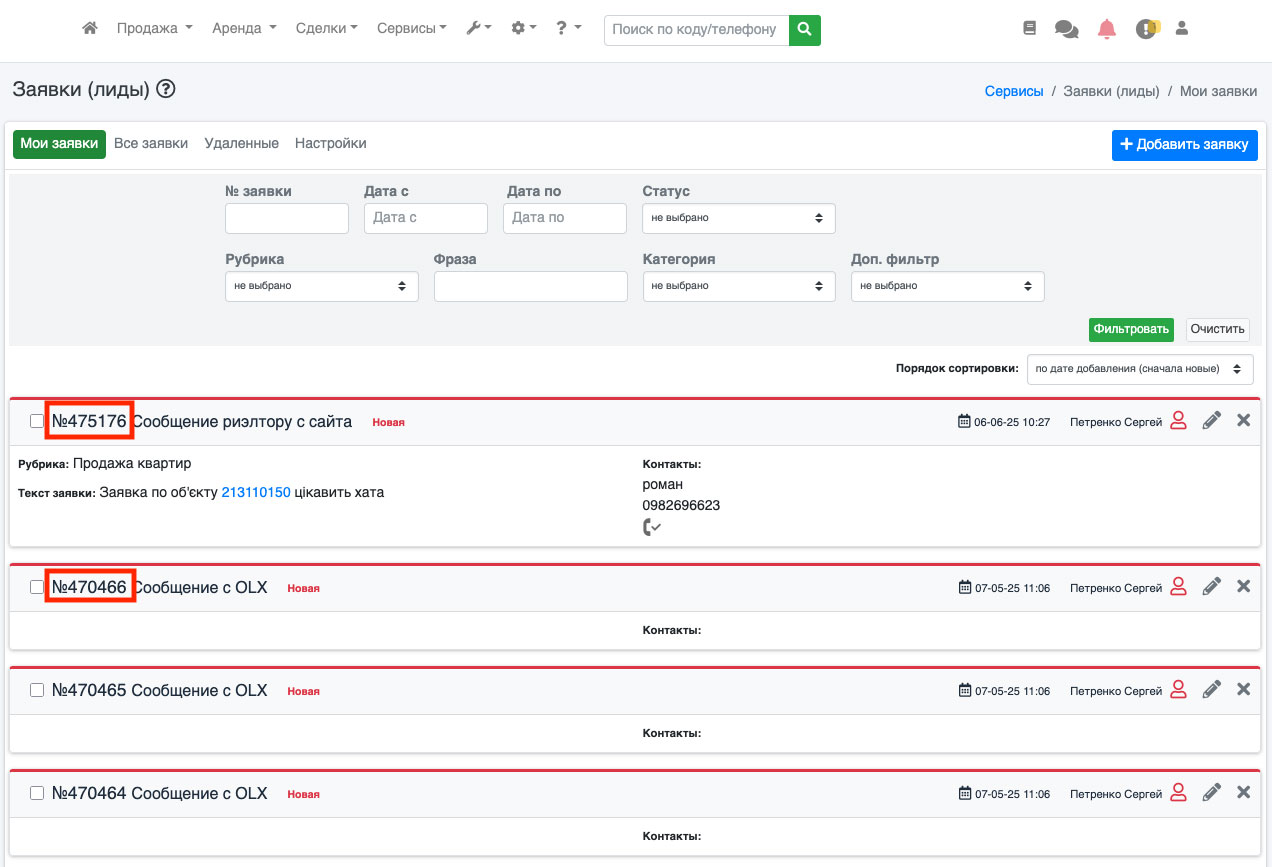
Task: Open the Статус dropdown filter
Action: click(738, 218)
